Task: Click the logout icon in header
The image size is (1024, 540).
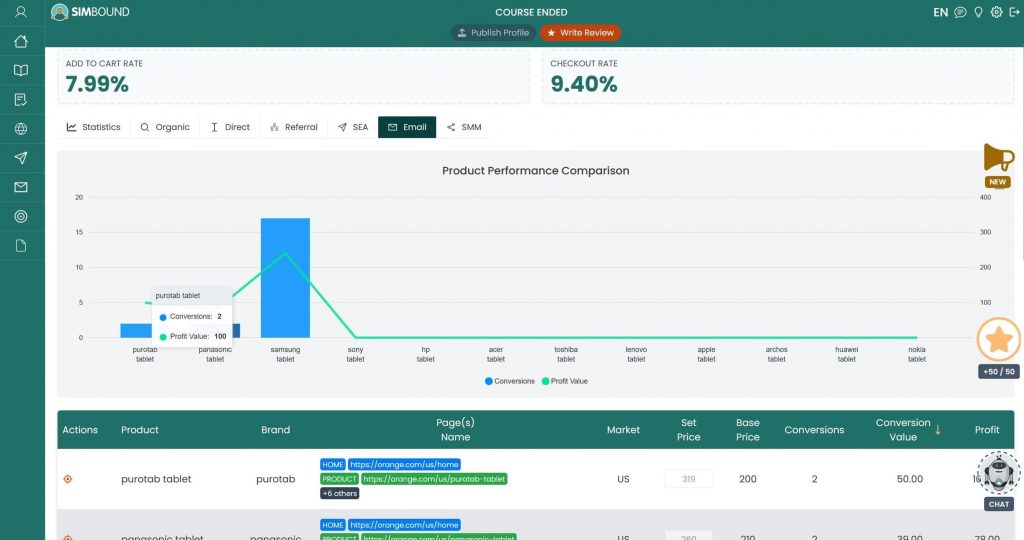Action: pyautogui.click(x=1014, y=13)
